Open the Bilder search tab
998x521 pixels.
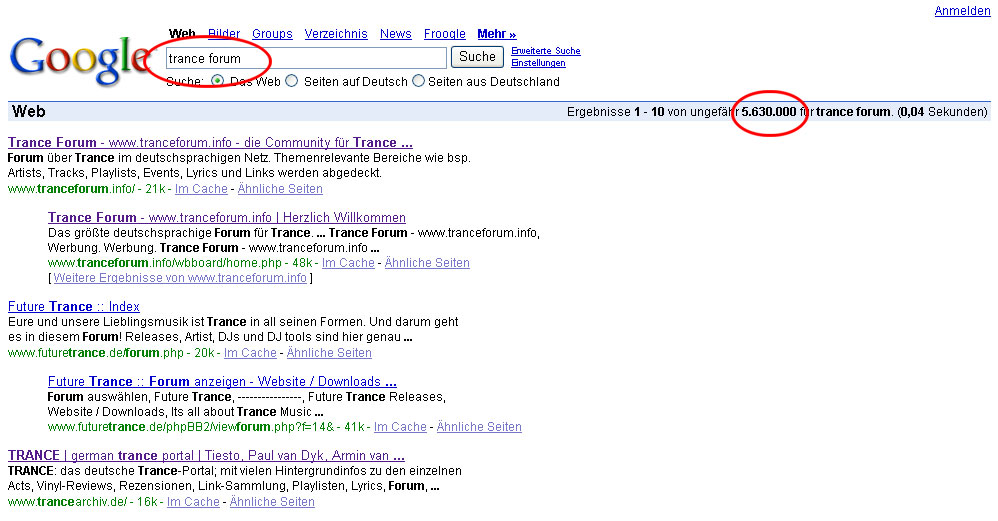tap(224, 34)
